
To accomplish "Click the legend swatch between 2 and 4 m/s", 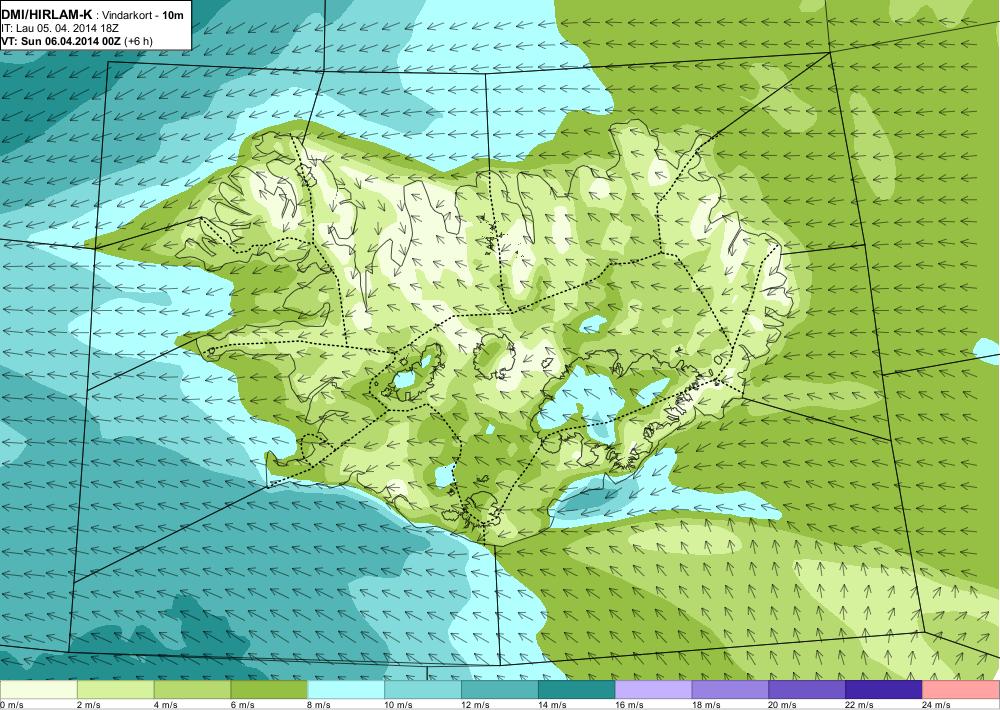I will click(x=115, y=690).
